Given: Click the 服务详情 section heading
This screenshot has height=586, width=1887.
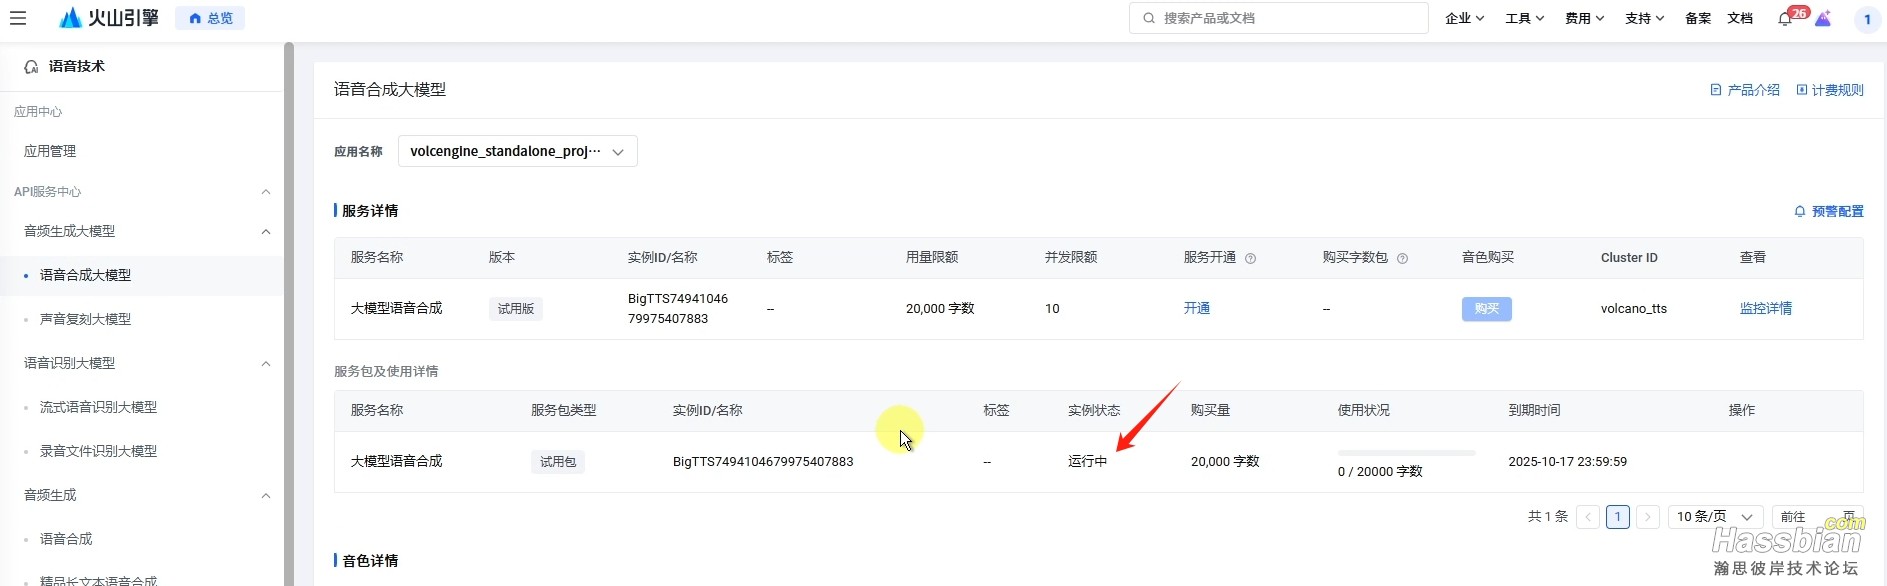Looking at the screenshot, I should (370, 211).
